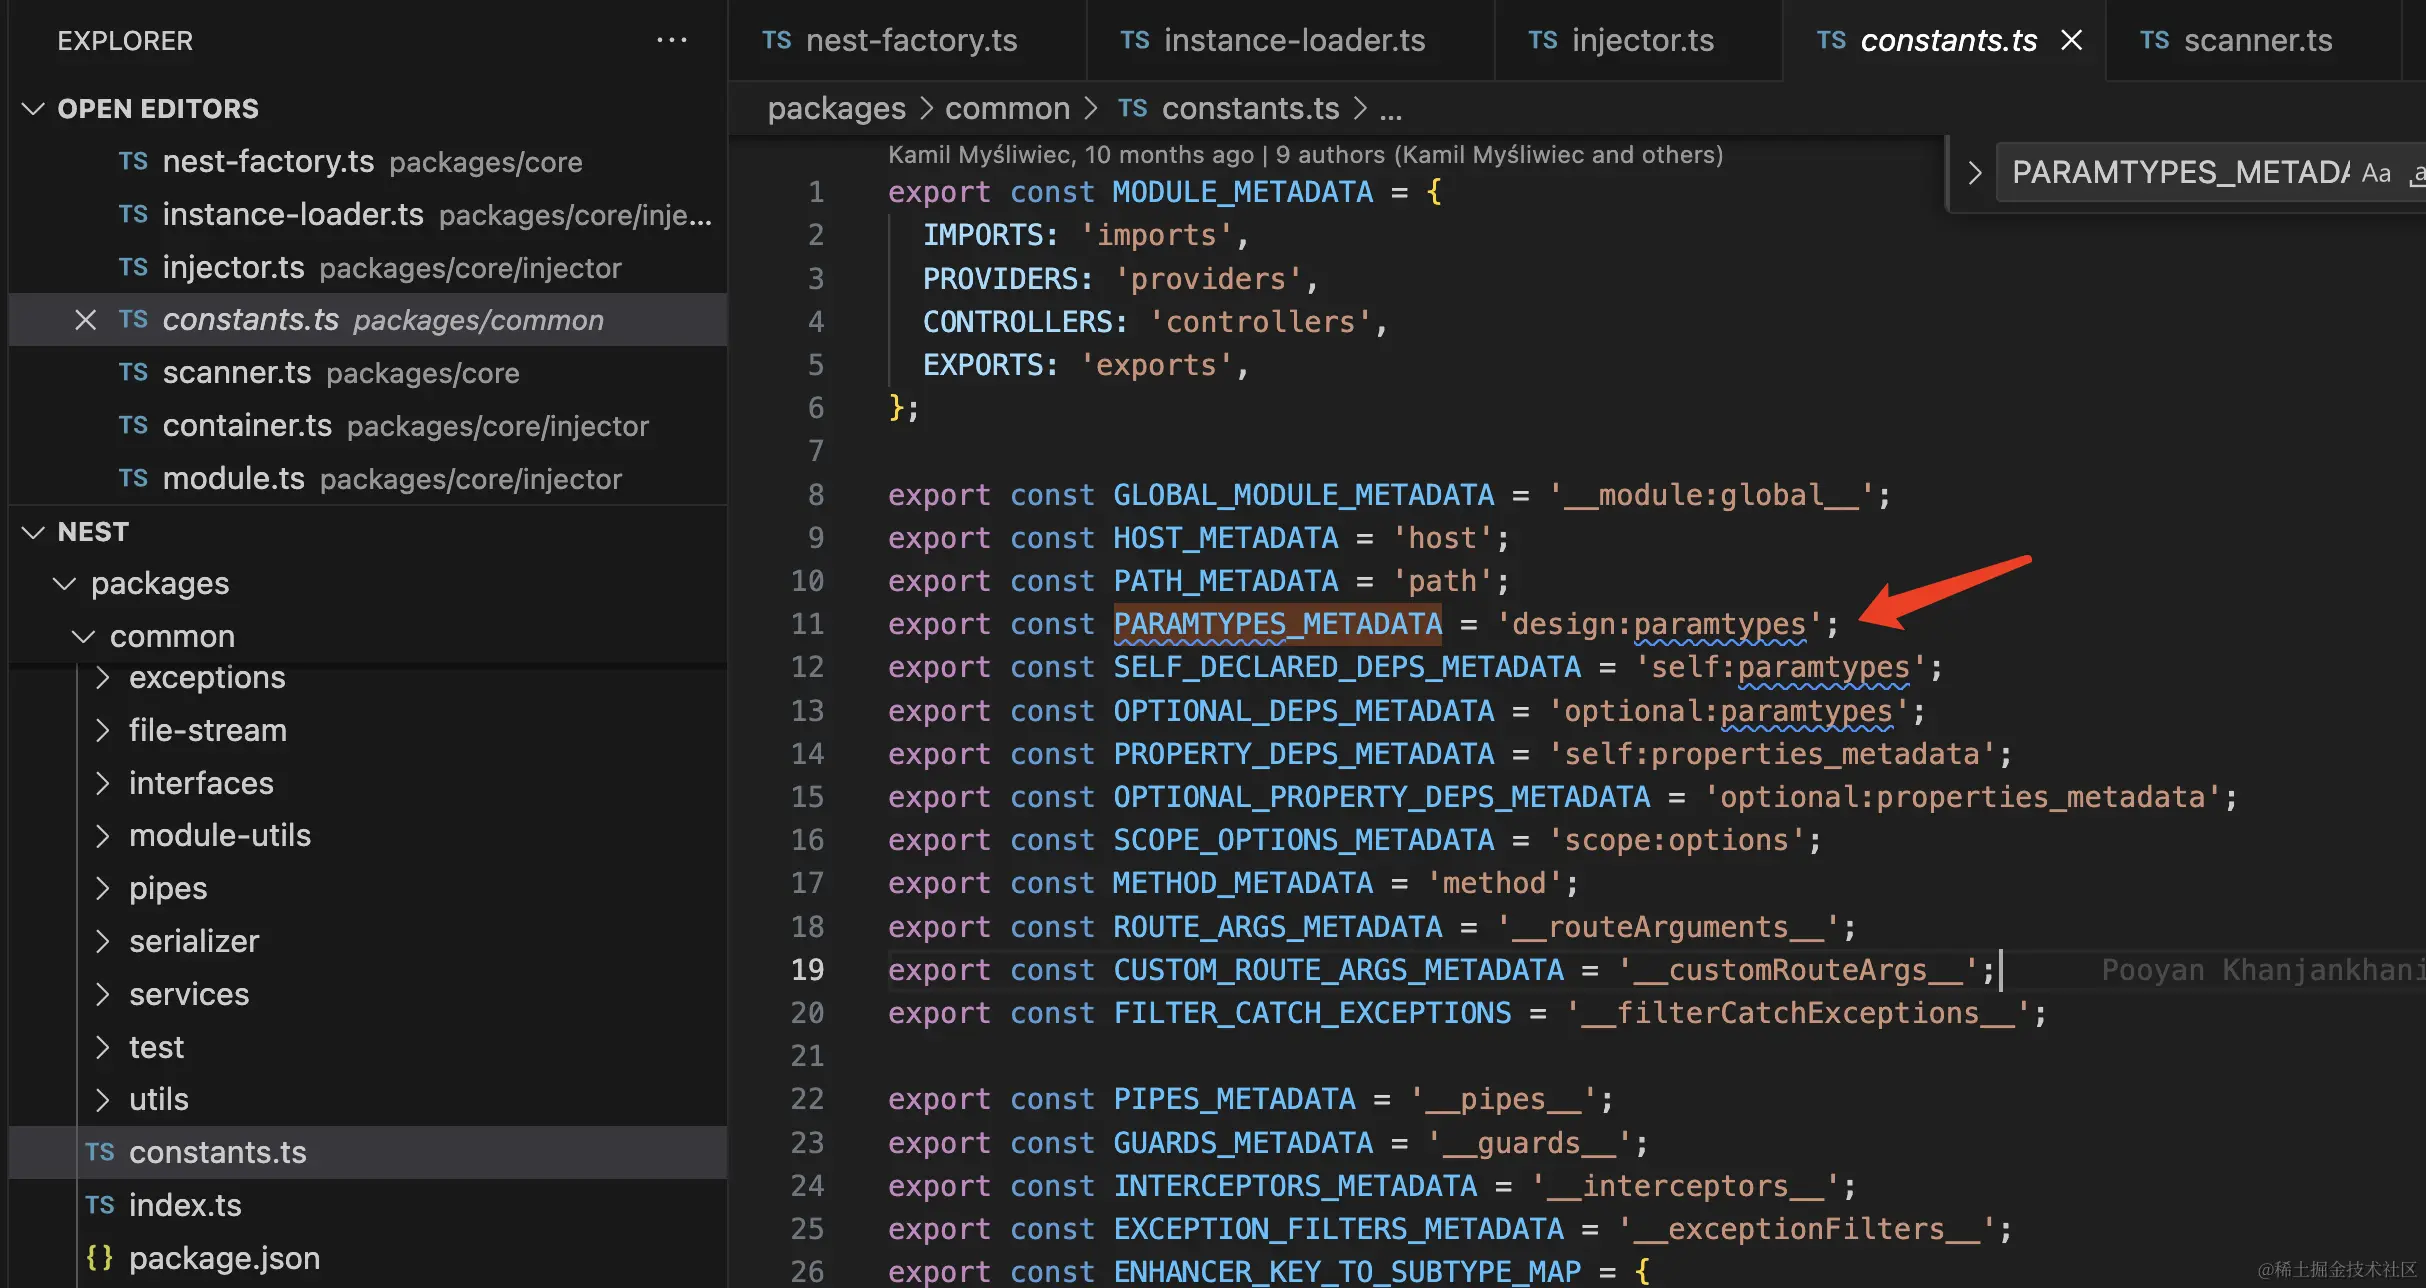Open container.ts from Open Editors

pyautogui.click(x=368, y=426)
